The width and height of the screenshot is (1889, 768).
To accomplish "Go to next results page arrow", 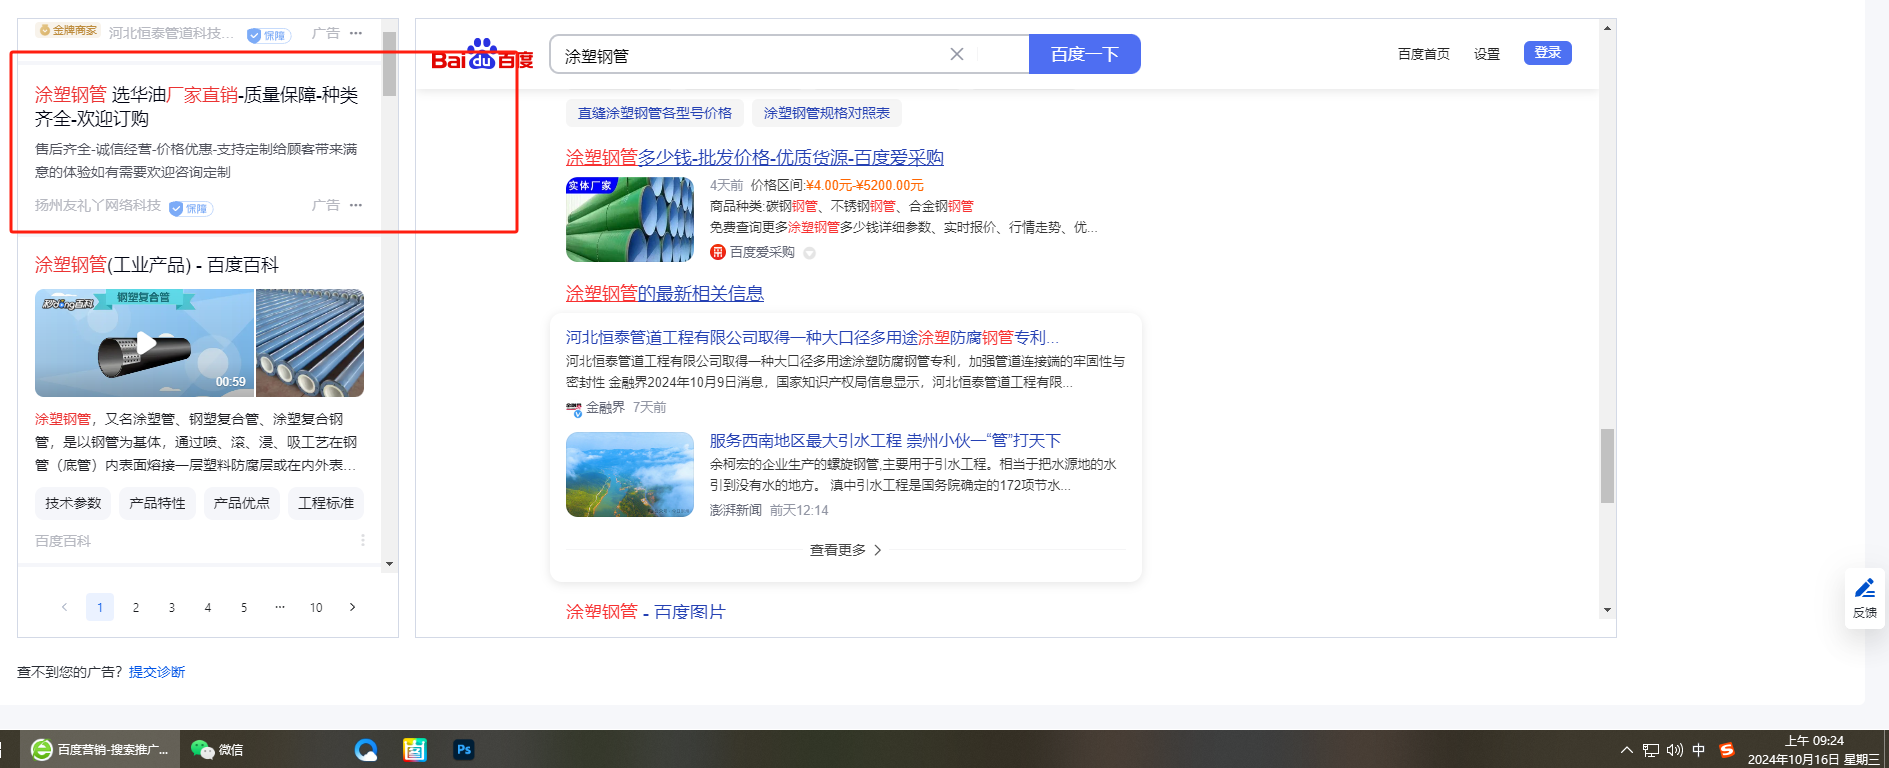I will click(352, 607).
